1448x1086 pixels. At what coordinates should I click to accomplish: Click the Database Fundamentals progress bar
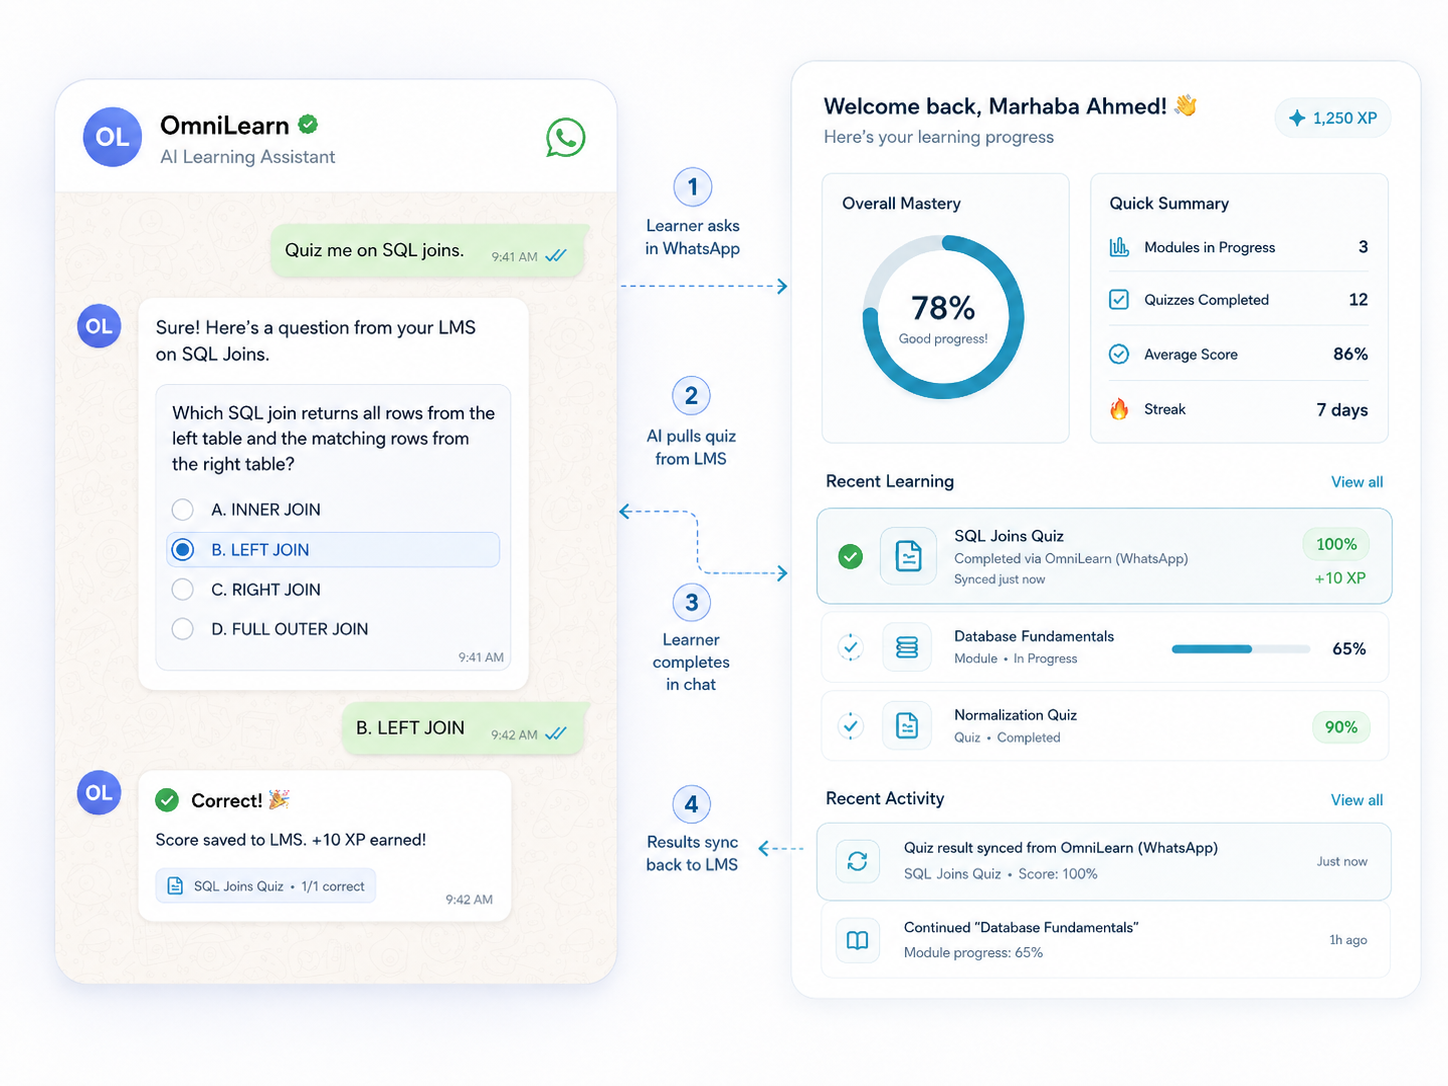coord(1241,649)
